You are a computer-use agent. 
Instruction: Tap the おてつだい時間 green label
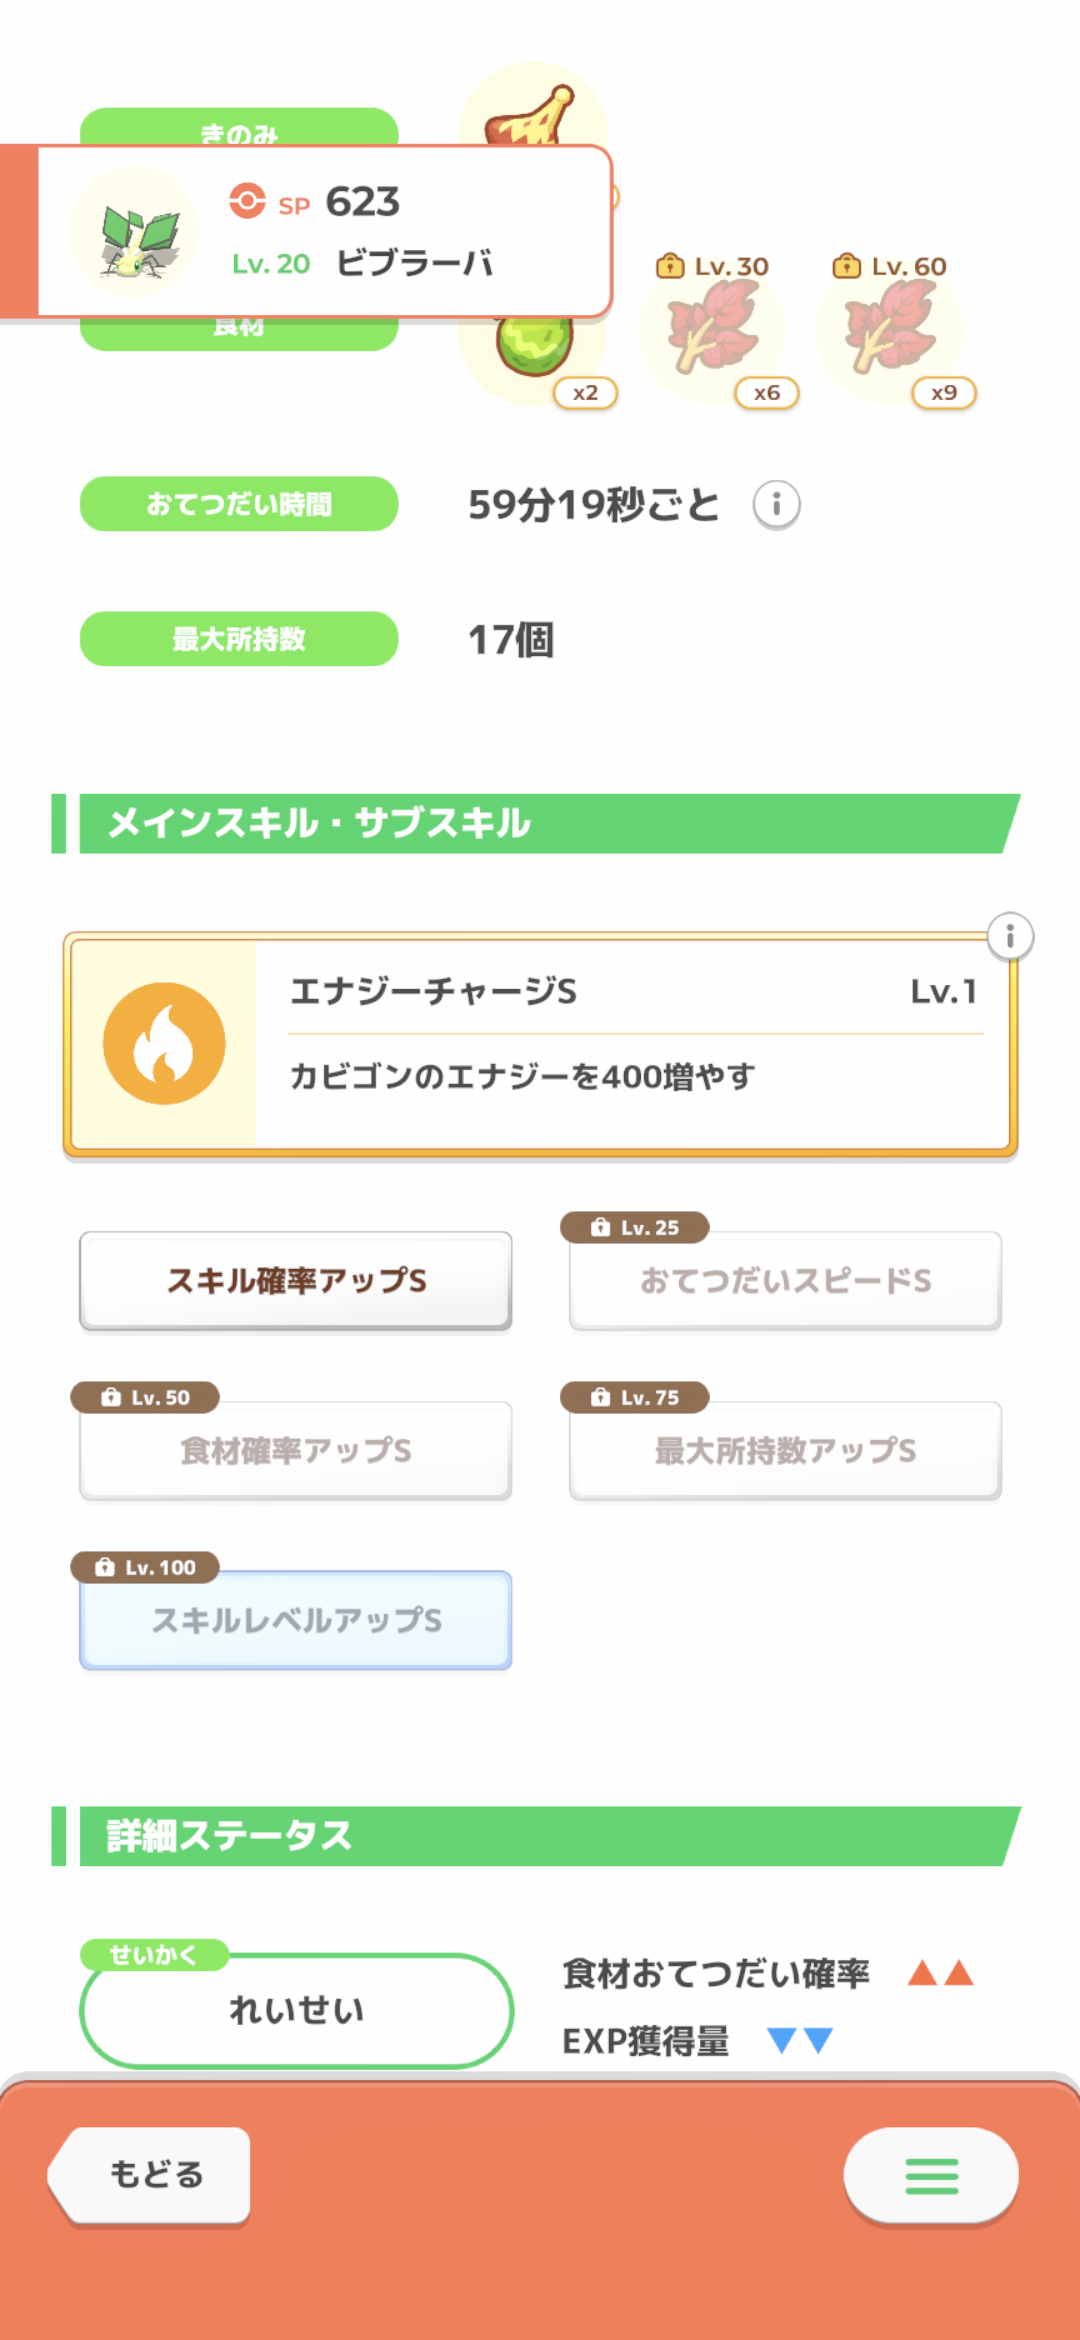239,504
